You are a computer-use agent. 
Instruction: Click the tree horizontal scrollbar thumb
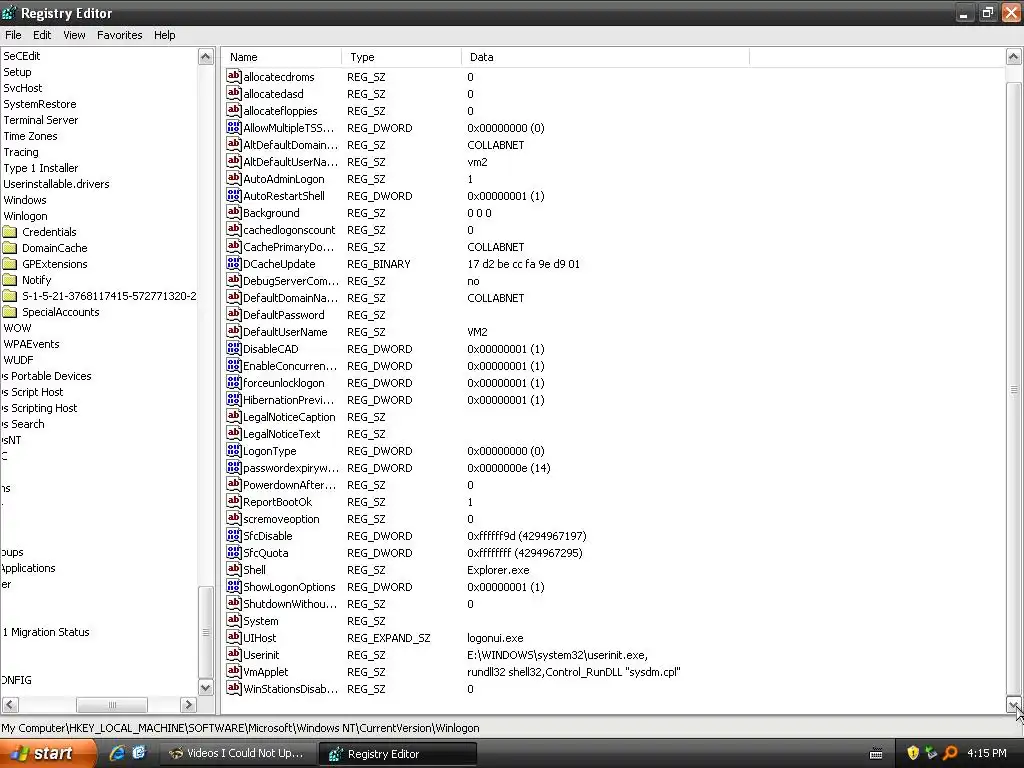click(x=112, y=705)
